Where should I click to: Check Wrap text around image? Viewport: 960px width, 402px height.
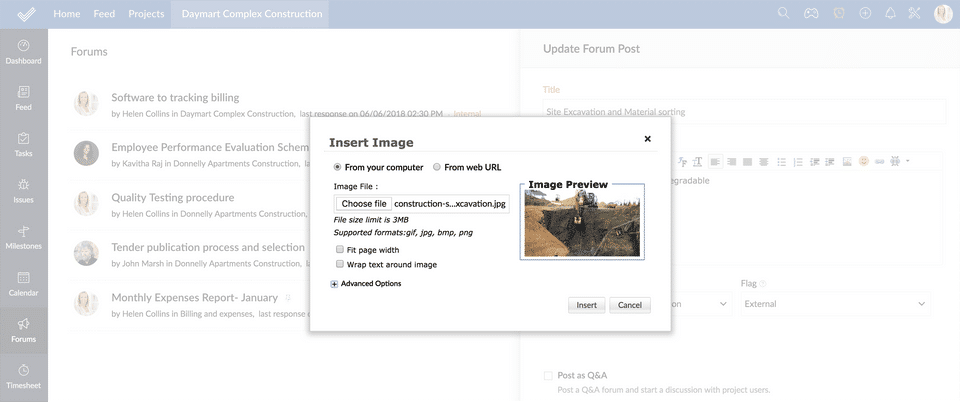(340, 264)
